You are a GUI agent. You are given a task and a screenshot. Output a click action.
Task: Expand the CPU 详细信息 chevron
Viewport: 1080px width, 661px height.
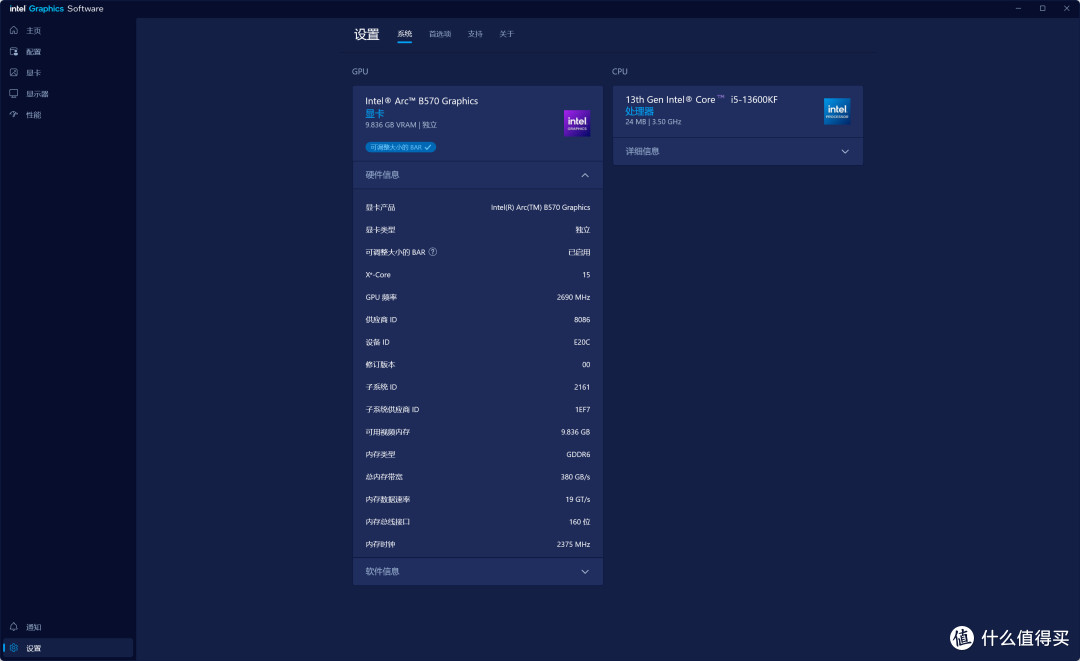pos(845,151)
